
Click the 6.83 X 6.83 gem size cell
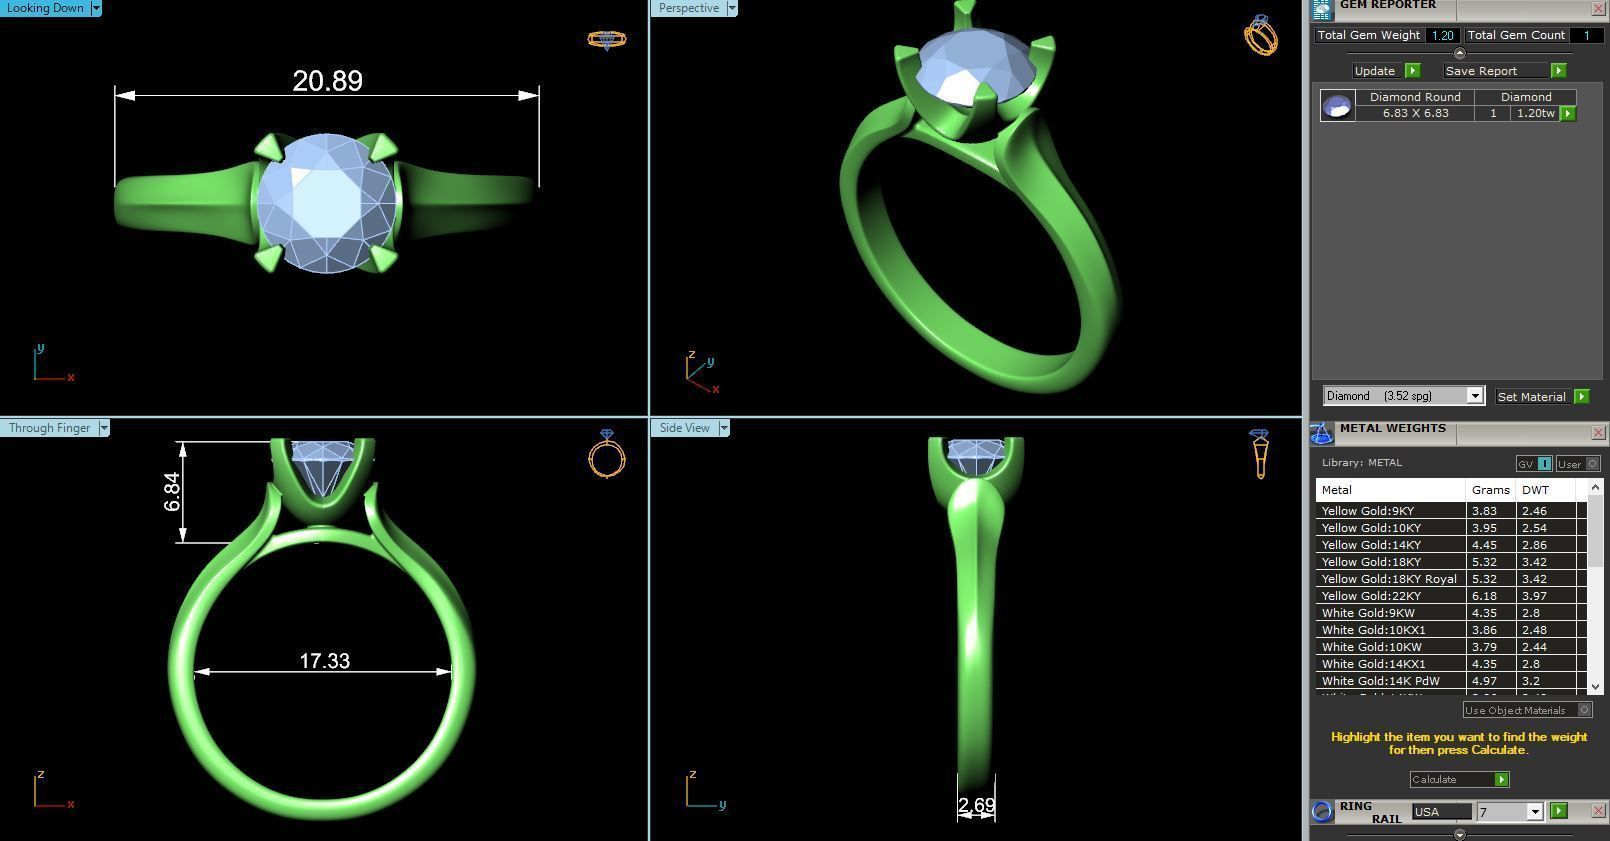[1415, 113]
